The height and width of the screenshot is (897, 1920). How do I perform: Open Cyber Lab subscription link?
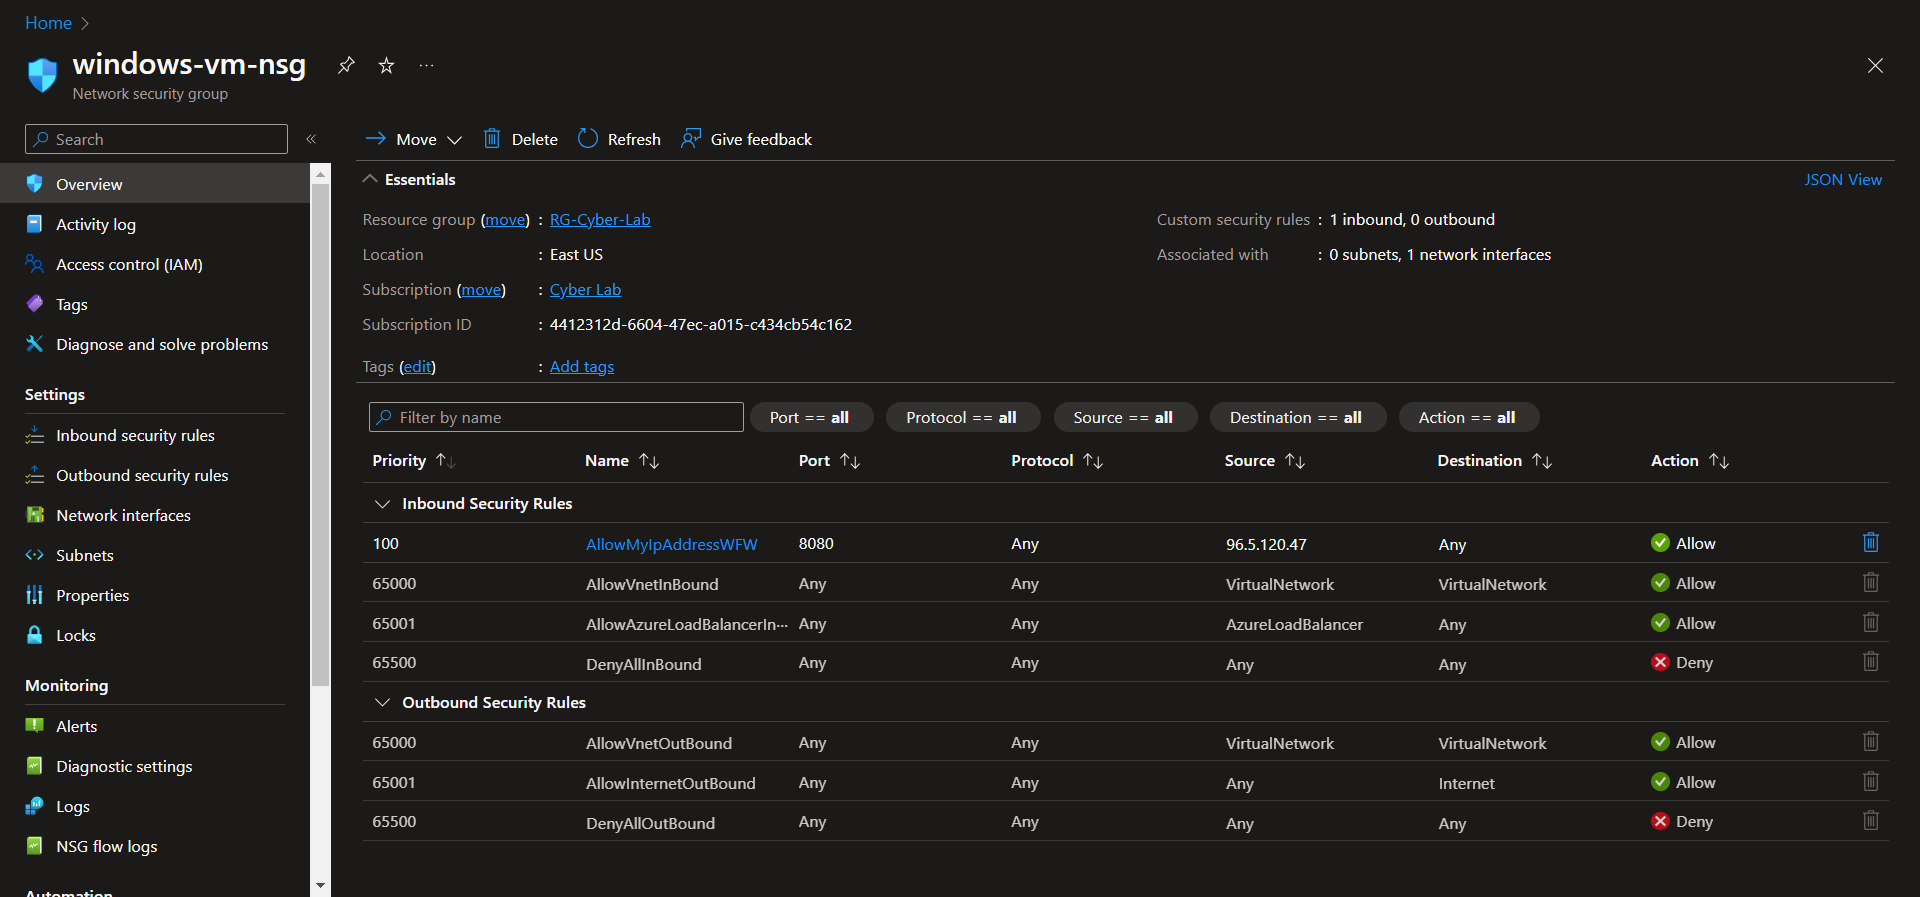(585, 289)
